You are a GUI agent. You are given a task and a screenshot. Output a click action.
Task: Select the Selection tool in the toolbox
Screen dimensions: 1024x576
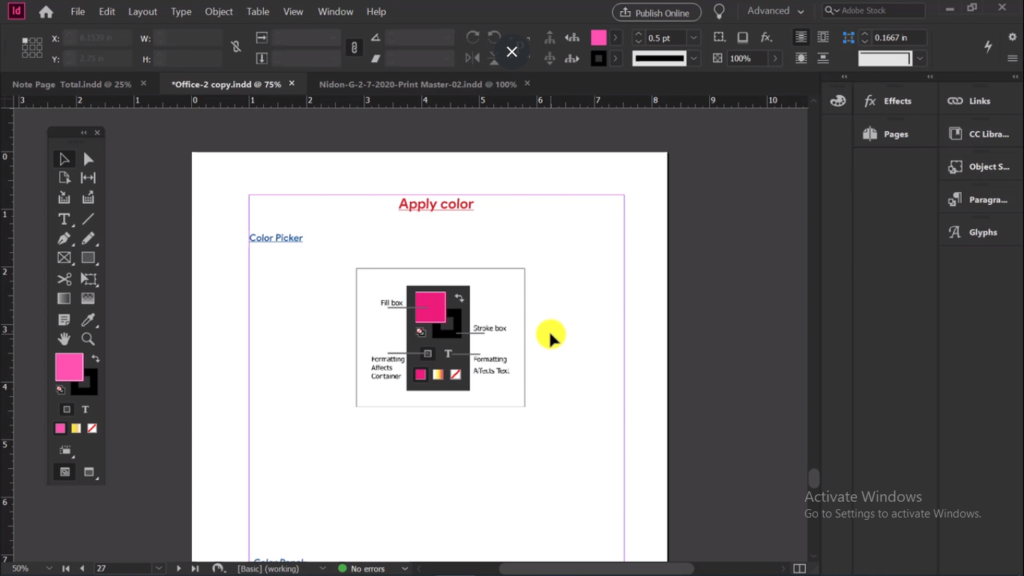pyautogui.click(x=64, y=159)
